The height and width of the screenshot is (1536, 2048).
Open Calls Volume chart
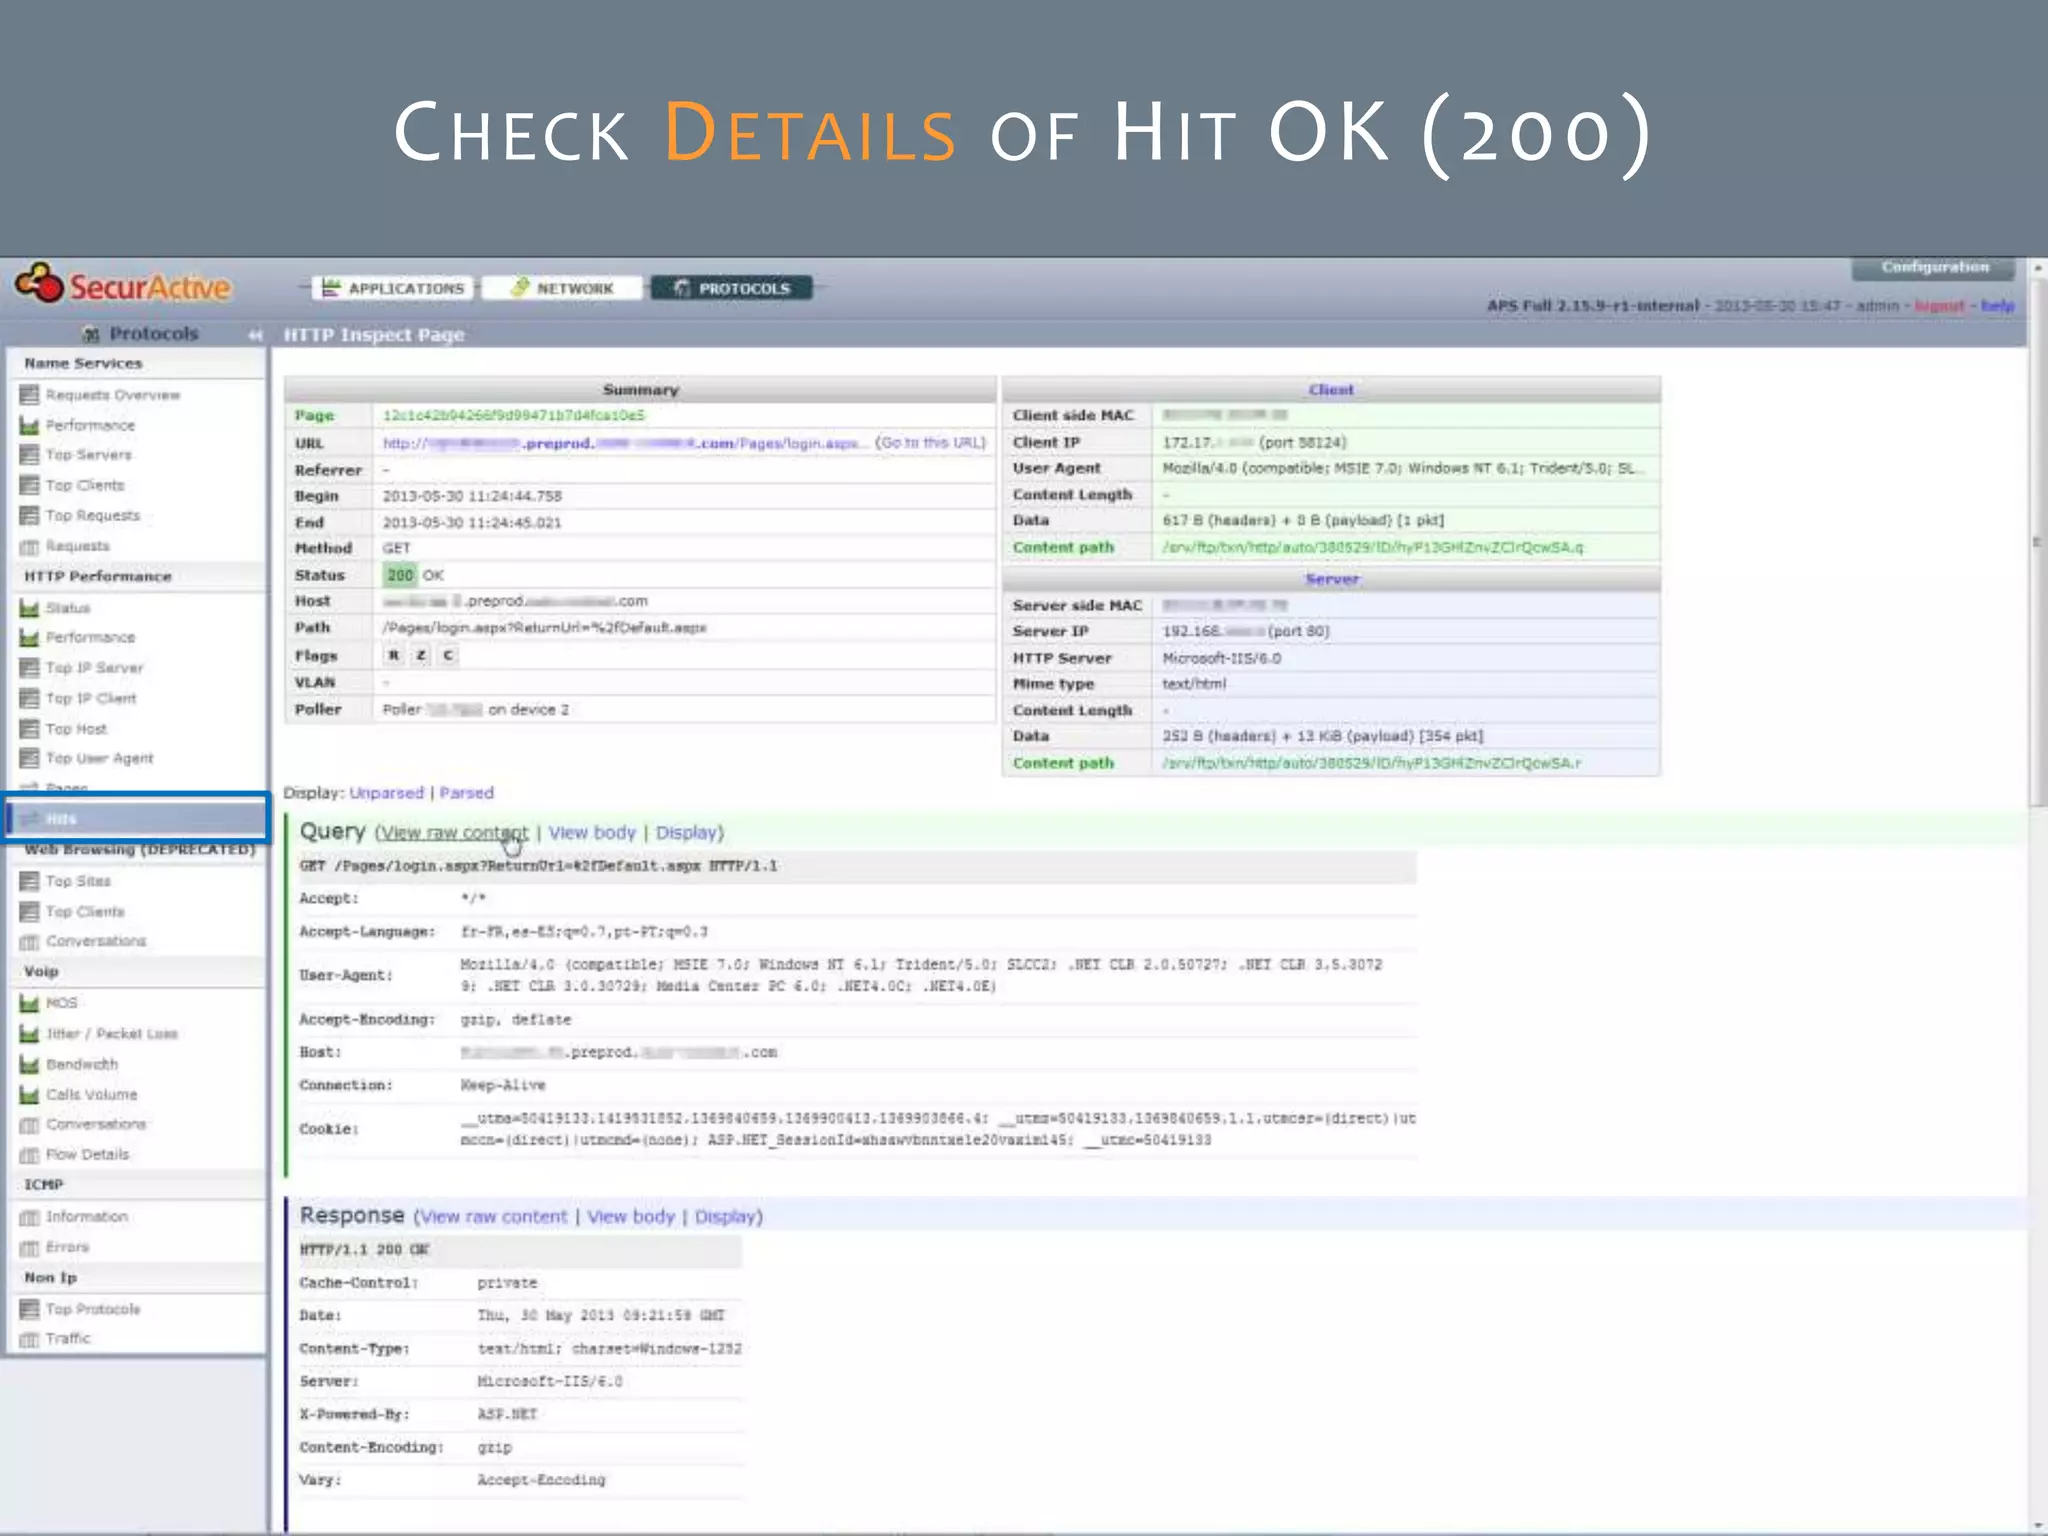[91, 1095]
